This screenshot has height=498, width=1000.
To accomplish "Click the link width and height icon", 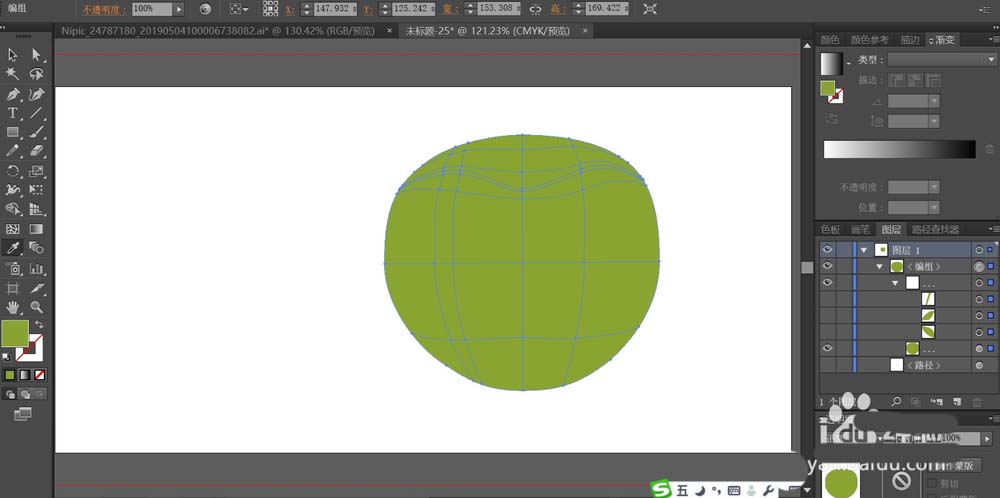I will coord(536,9).
